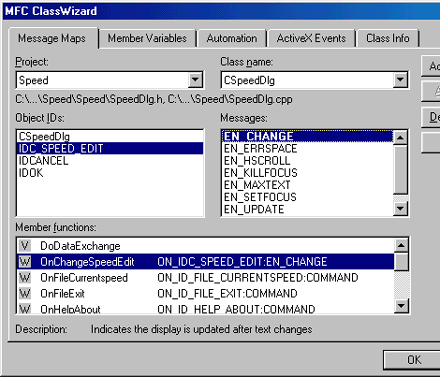Open the Member Variables tab

147,38
